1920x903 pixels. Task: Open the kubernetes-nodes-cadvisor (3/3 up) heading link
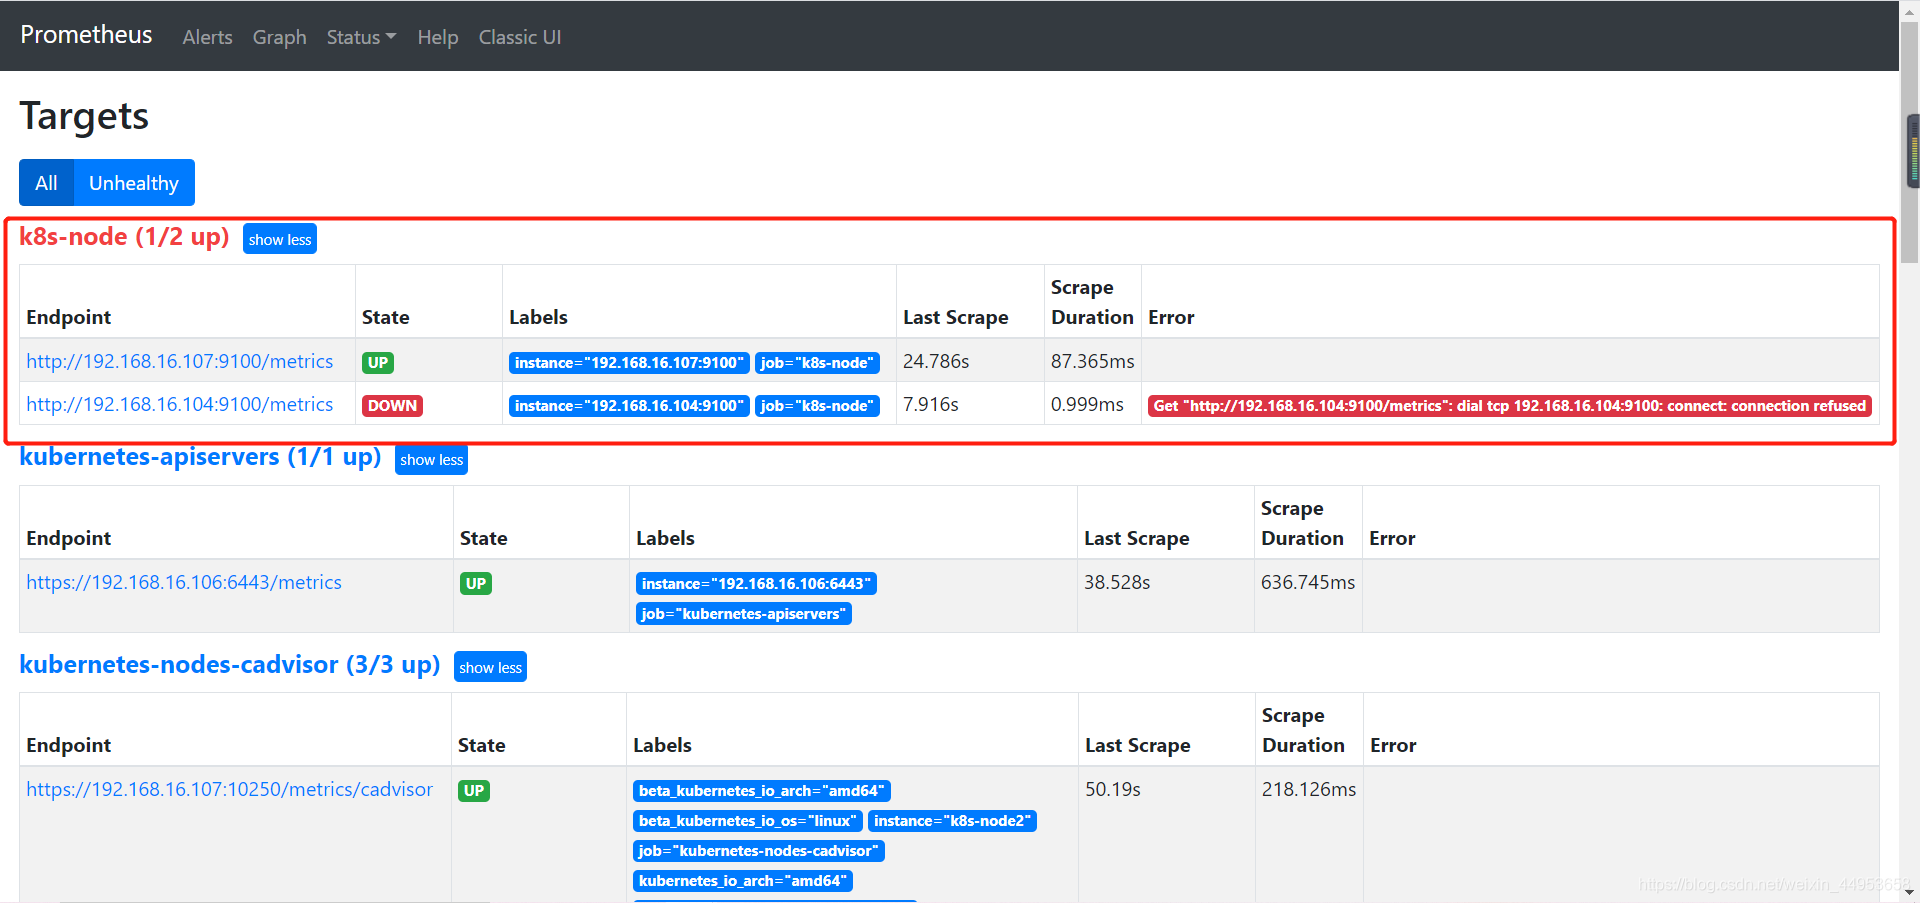point(230,665)
